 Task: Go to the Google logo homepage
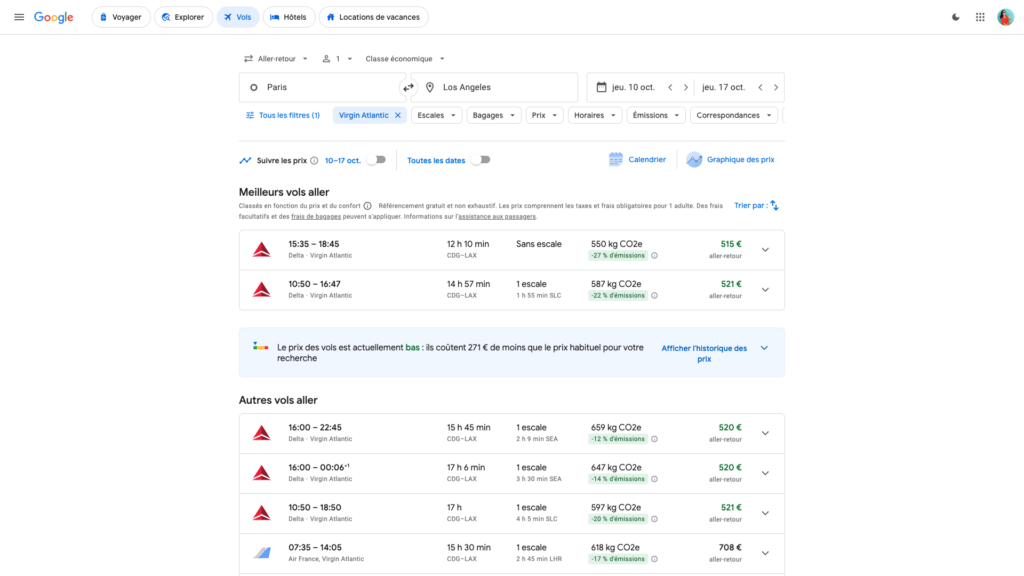(54, 18)
